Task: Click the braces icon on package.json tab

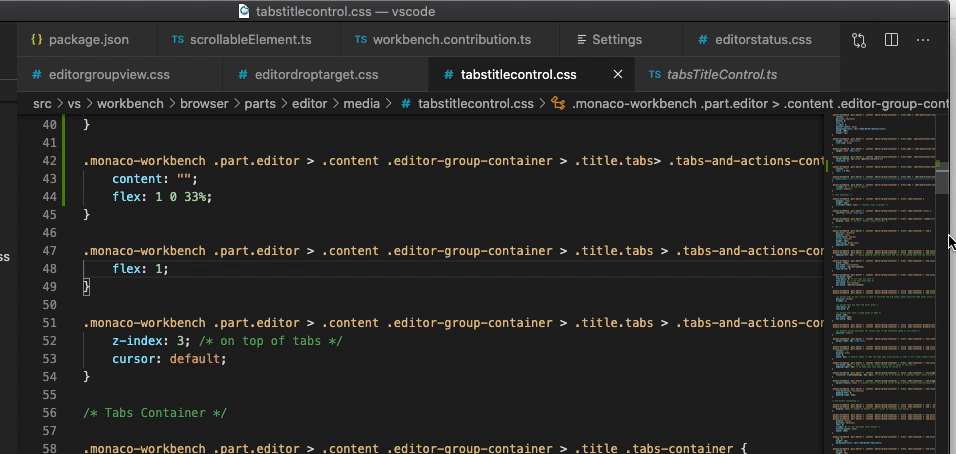Action: pyautogui.click(x=37, y=40)
